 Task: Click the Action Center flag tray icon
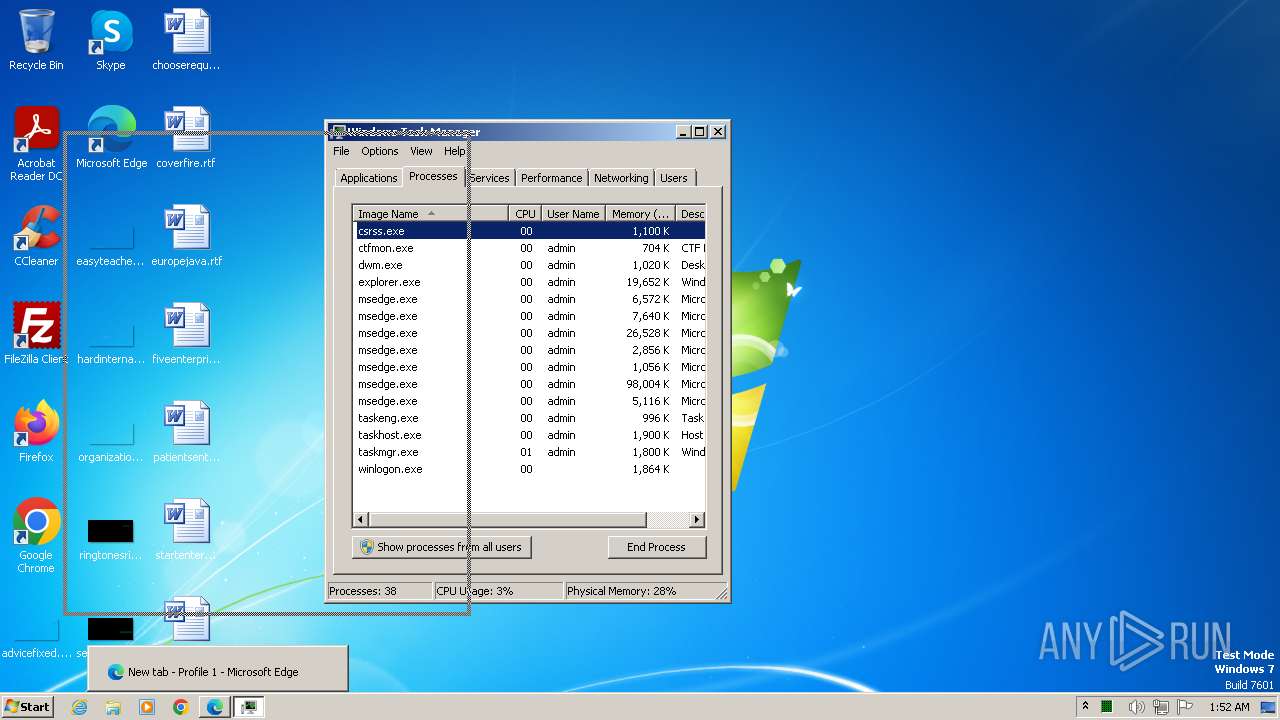pyautogui.click(x=1186, y=707)
